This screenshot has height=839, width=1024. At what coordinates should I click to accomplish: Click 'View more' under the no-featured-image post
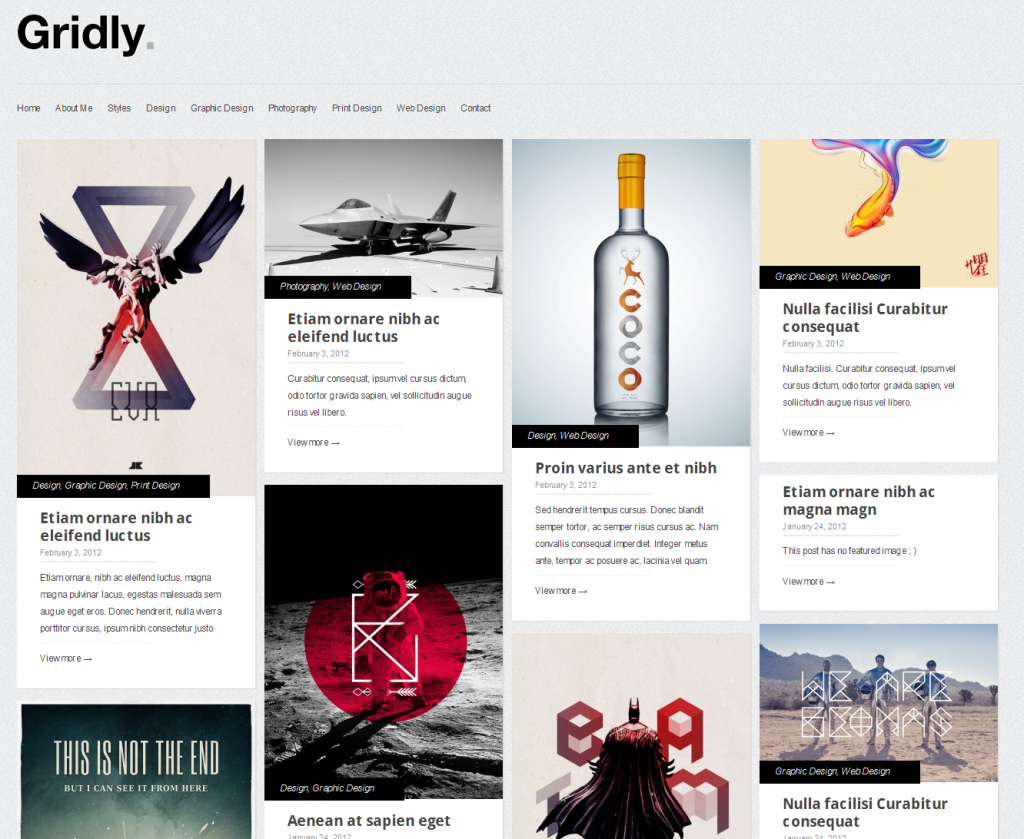(808, 582)
